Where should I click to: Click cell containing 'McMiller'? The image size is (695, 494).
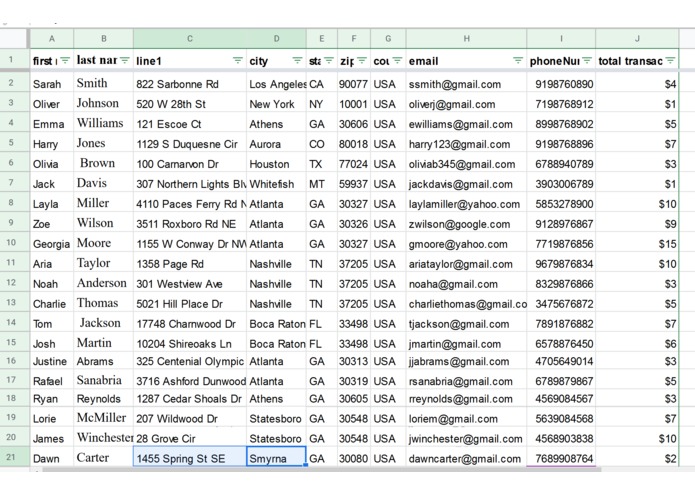(x=103, y=418)
